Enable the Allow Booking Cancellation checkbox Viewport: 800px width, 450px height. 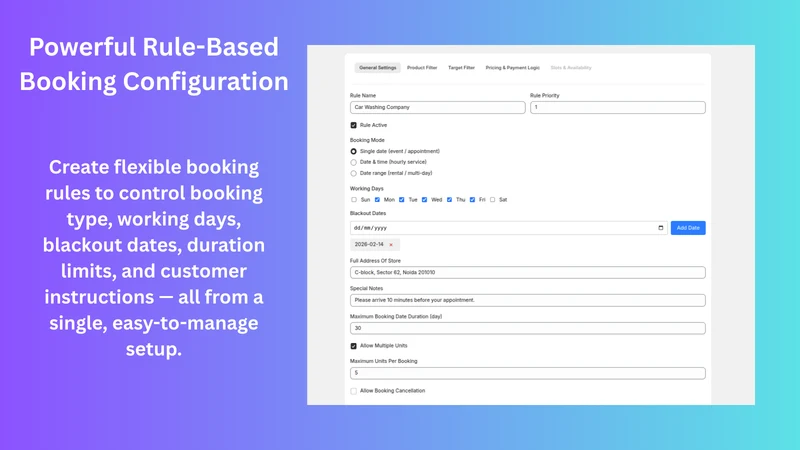(354, 391)
